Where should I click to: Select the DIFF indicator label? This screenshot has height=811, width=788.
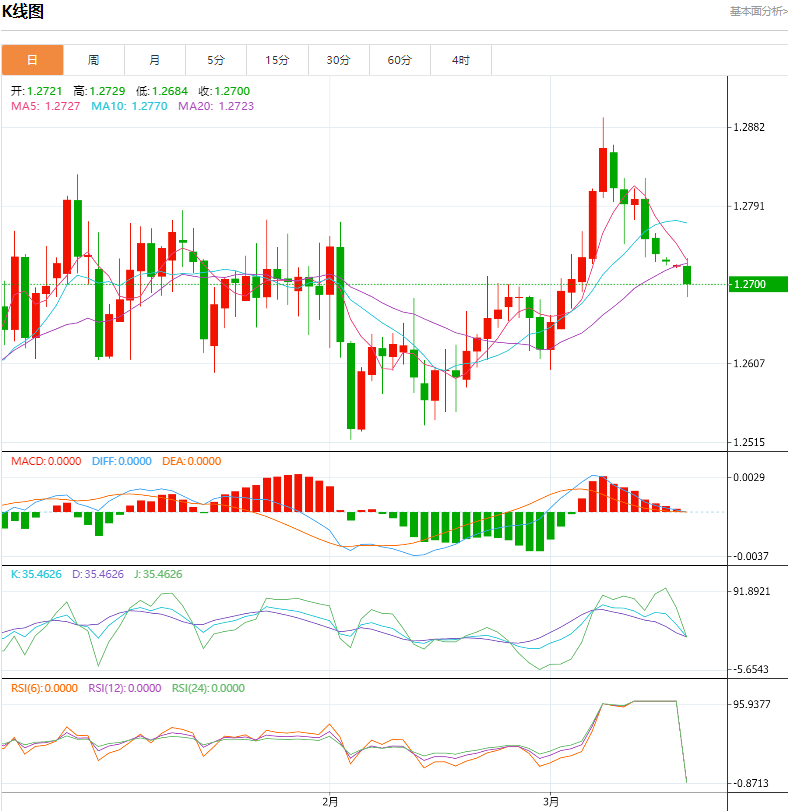click(122, 461)
